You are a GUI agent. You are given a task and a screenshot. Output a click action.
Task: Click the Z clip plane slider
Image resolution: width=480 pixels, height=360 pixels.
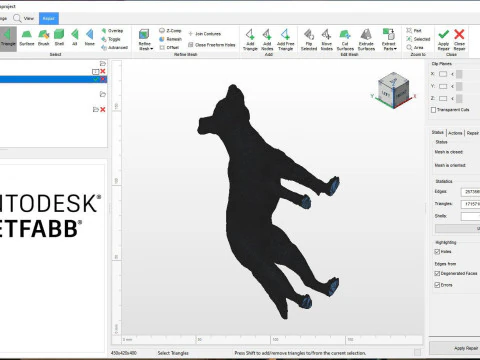click(459, 98)
